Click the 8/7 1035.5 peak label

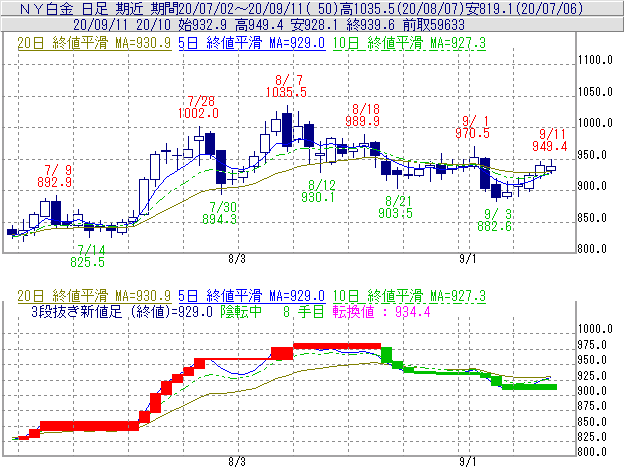coord(286,86)
